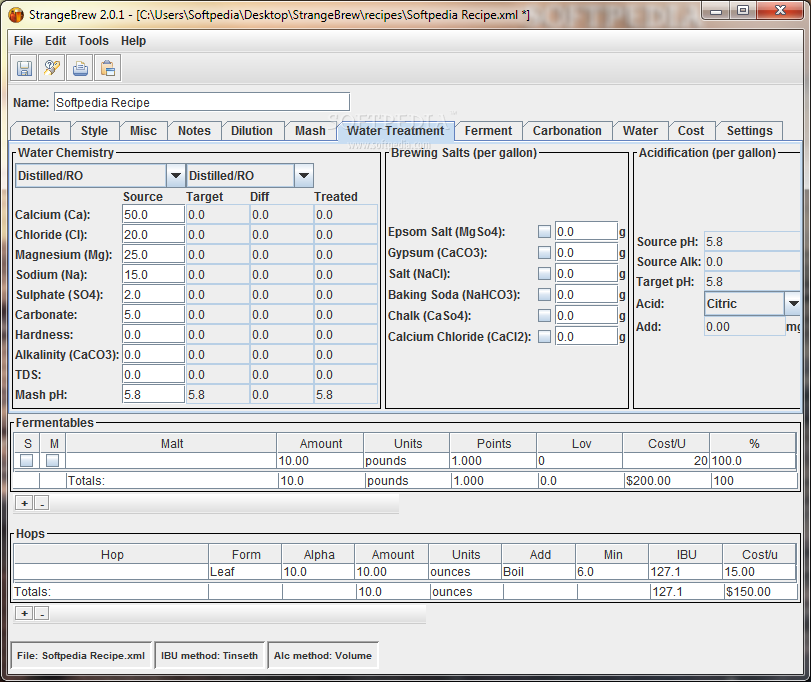
Task: Click the Calcium Chloride amount field
Action: (x=587, y=337)
